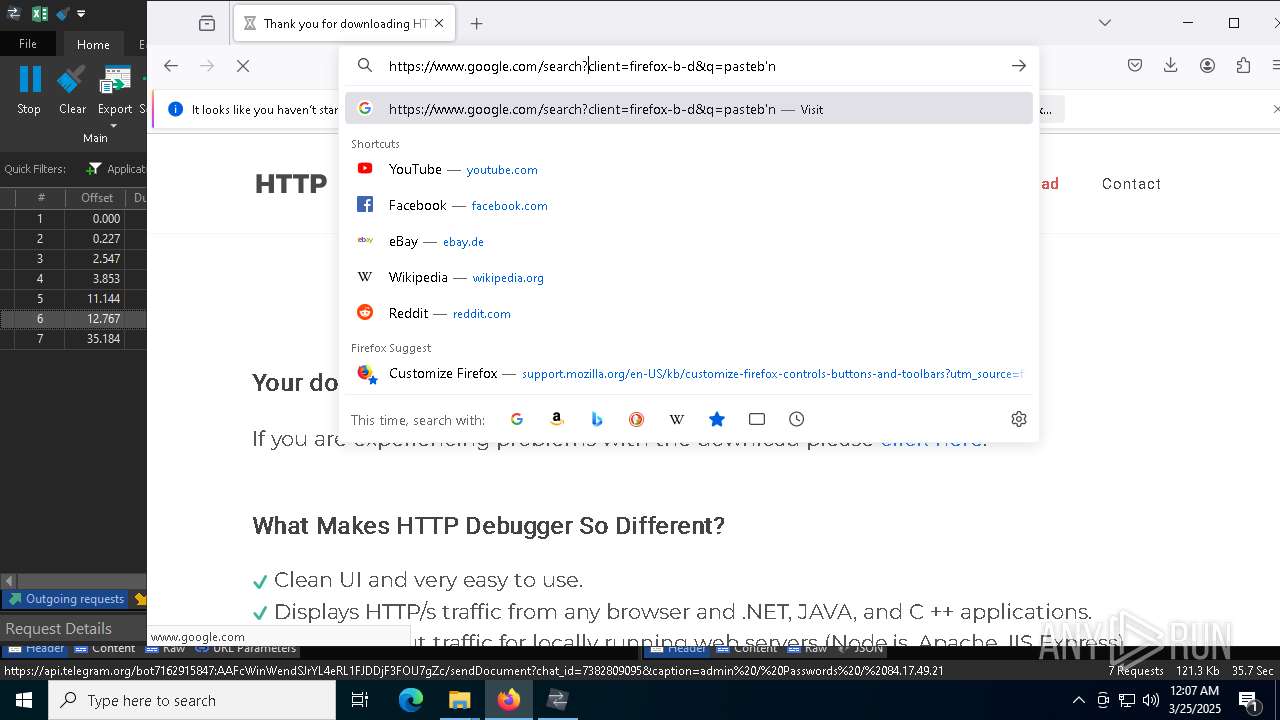Select request row with offset 0.000
The width and height of the screenshot is (1280, 720).
click(x=74, y=218)
